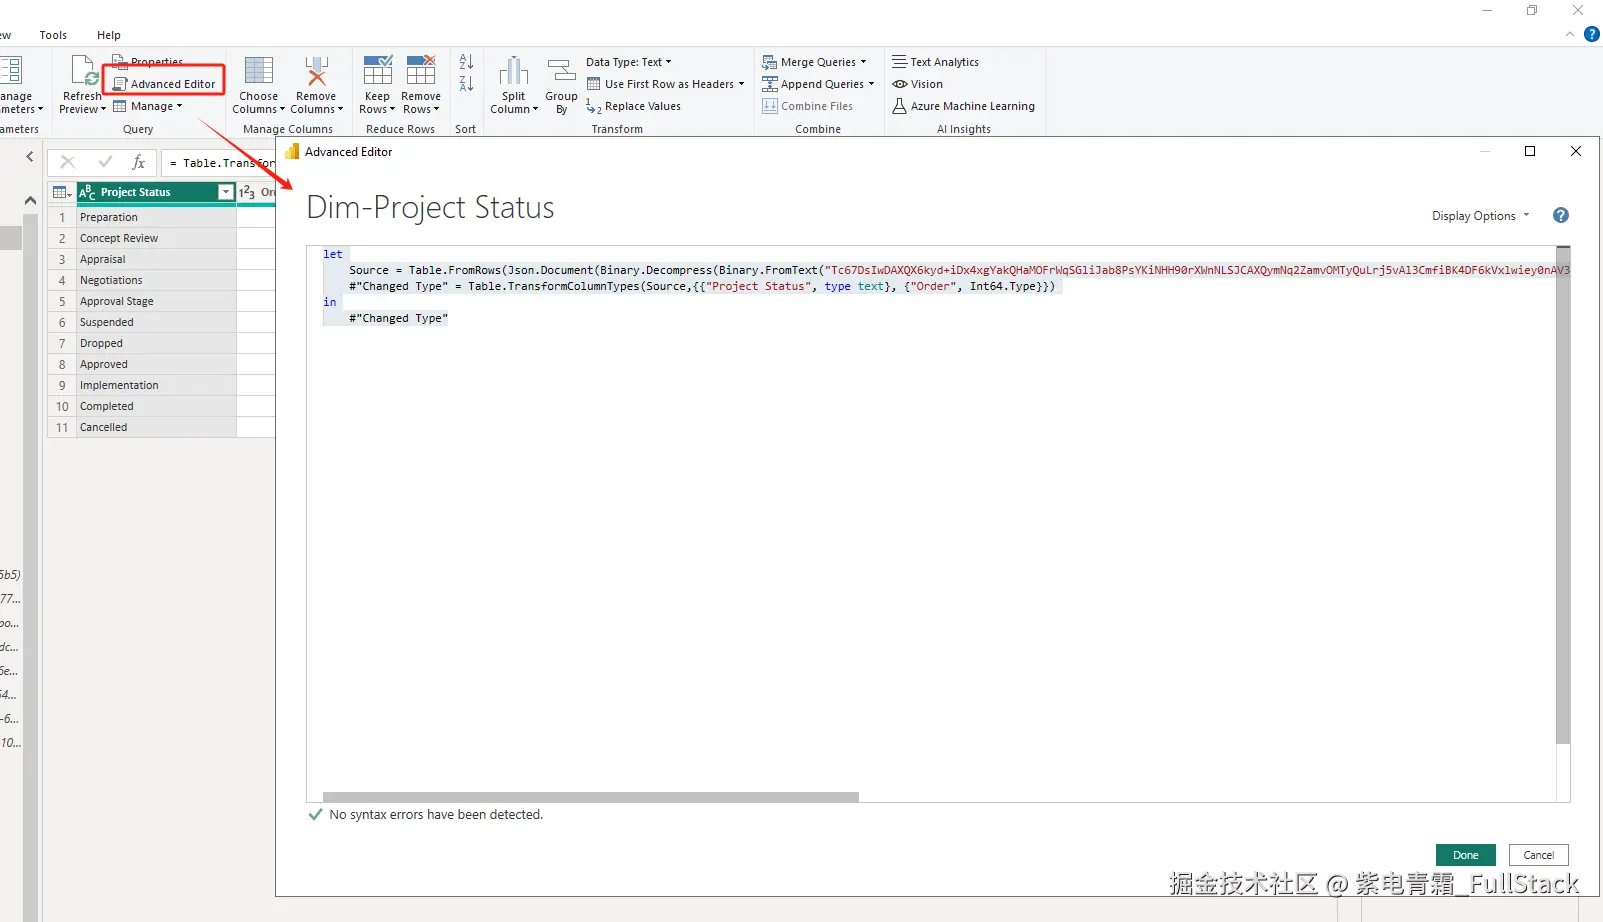Cancel the formula bar edit with X
The width and height of the screenshot is (1603, 922).
click(68, 162)
